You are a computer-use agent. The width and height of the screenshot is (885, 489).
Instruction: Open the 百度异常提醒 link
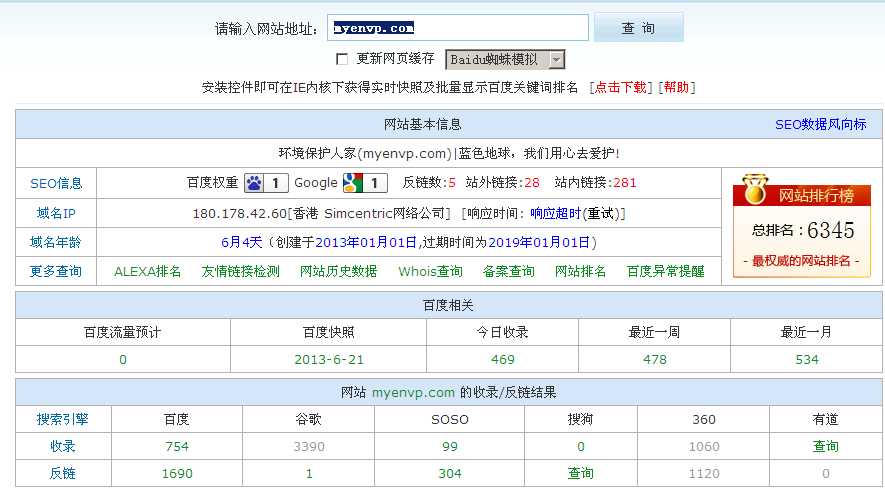tap(665, 271)
